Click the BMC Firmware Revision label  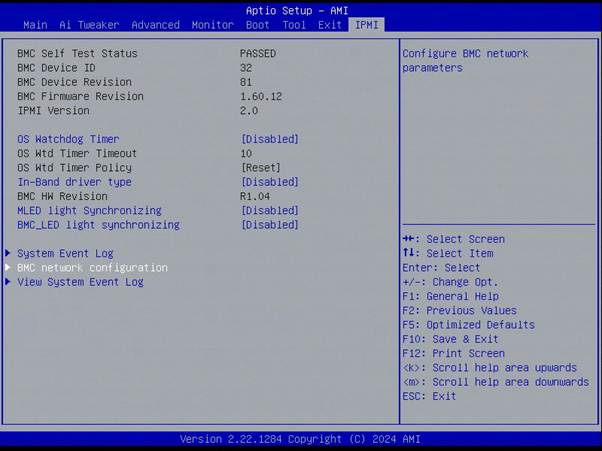tap(80, 96)
